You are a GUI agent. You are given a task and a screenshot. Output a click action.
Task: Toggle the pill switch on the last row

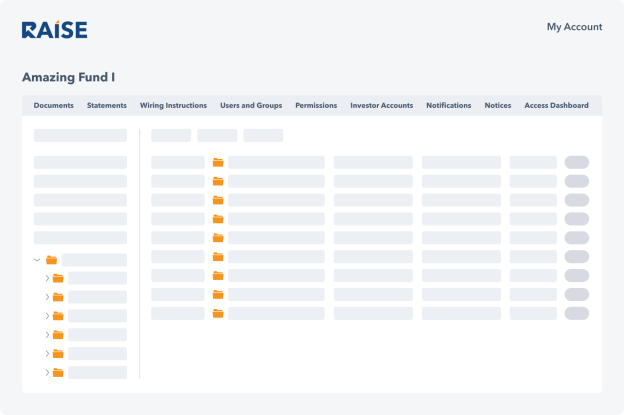pos(576,313)
